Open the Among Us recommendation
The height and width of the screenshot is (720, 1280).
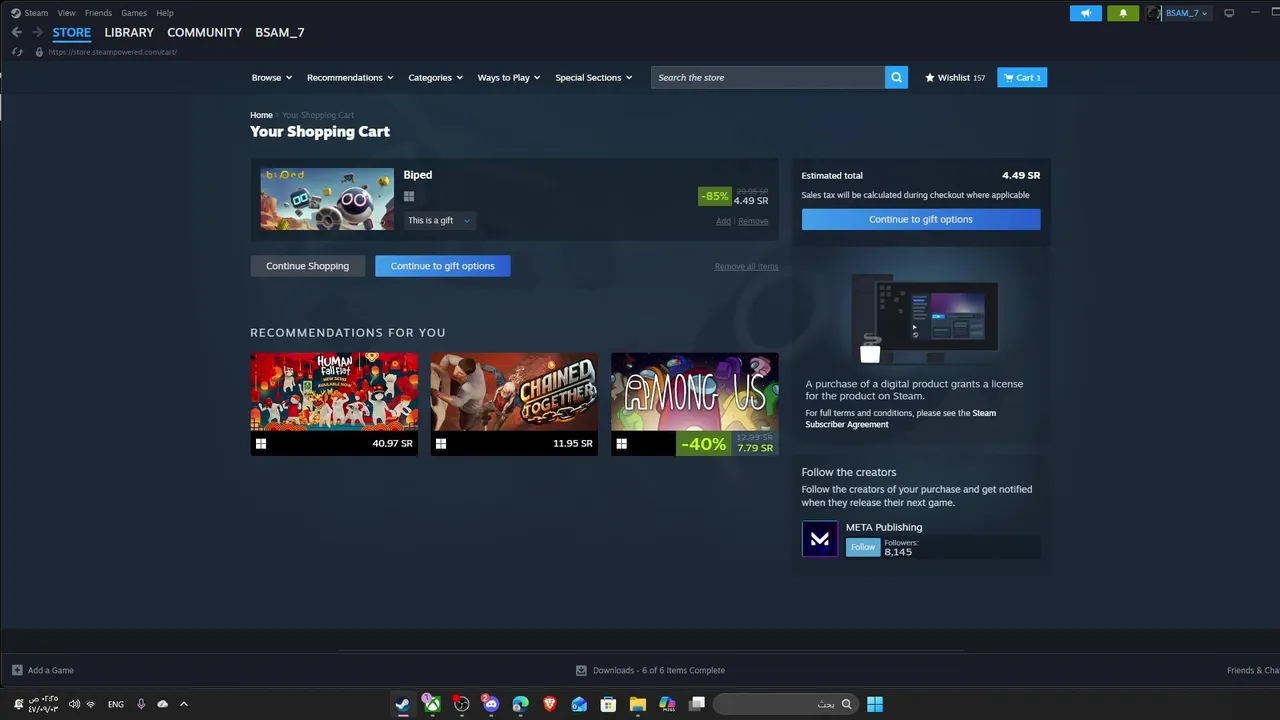tap(694, 403)
